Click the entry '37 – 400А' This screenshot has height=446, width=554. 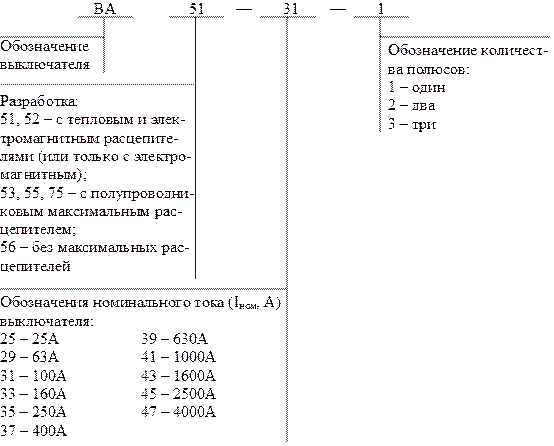point(33,431)
